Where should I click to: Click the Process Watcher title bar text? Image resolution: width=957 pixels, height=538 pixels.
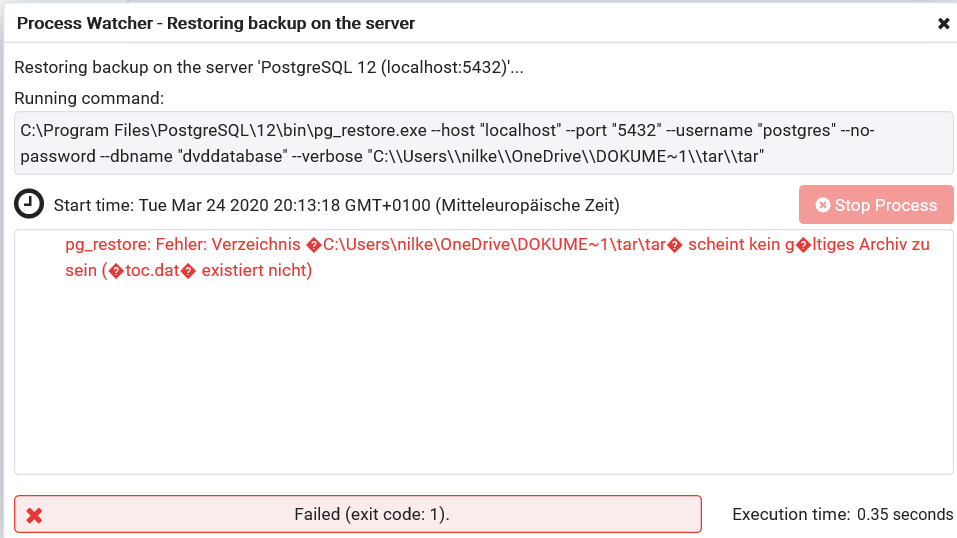(216, 22)
